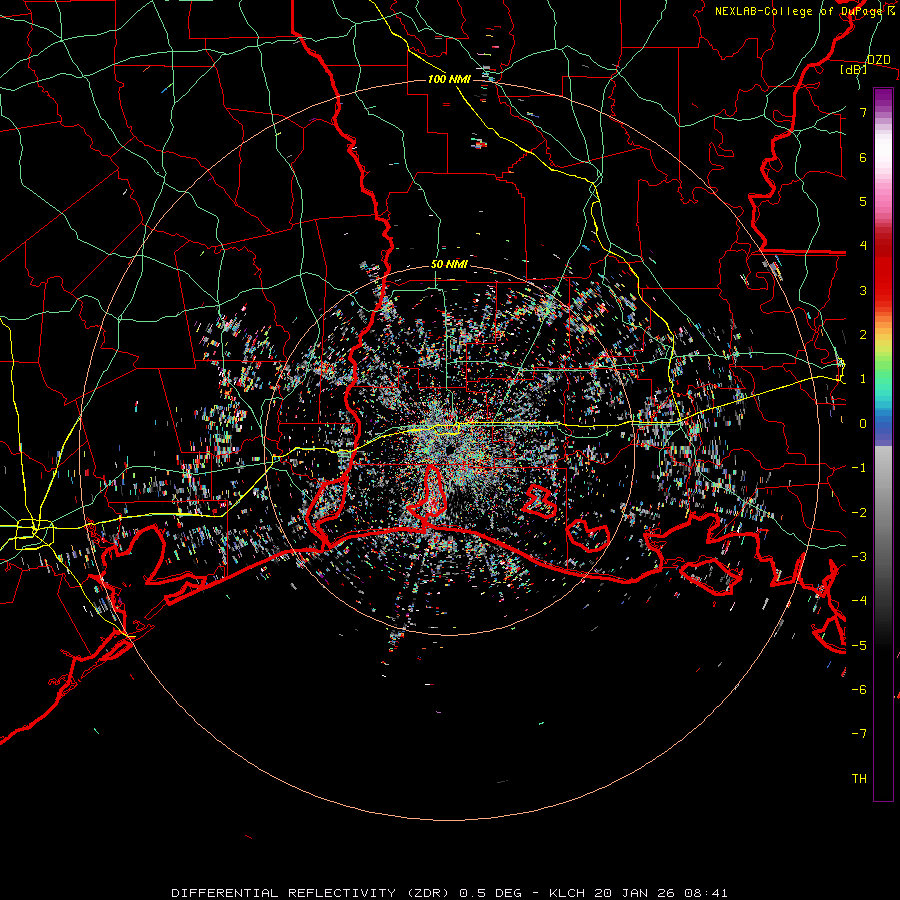Click the 0 value on color scale
The height and width of the screenshot is (900, 900).
point(863,424)
